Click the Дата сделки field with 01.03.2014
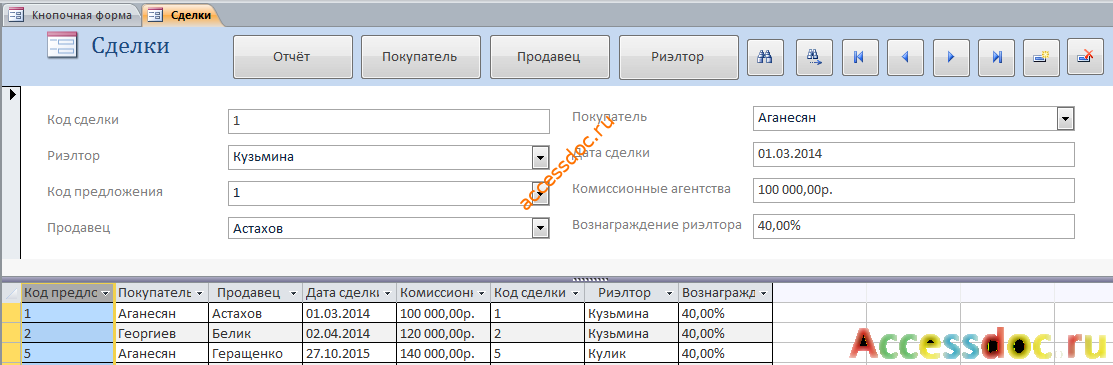The height and width of the screenshot is (365, 1113). [x=914, y=154]
